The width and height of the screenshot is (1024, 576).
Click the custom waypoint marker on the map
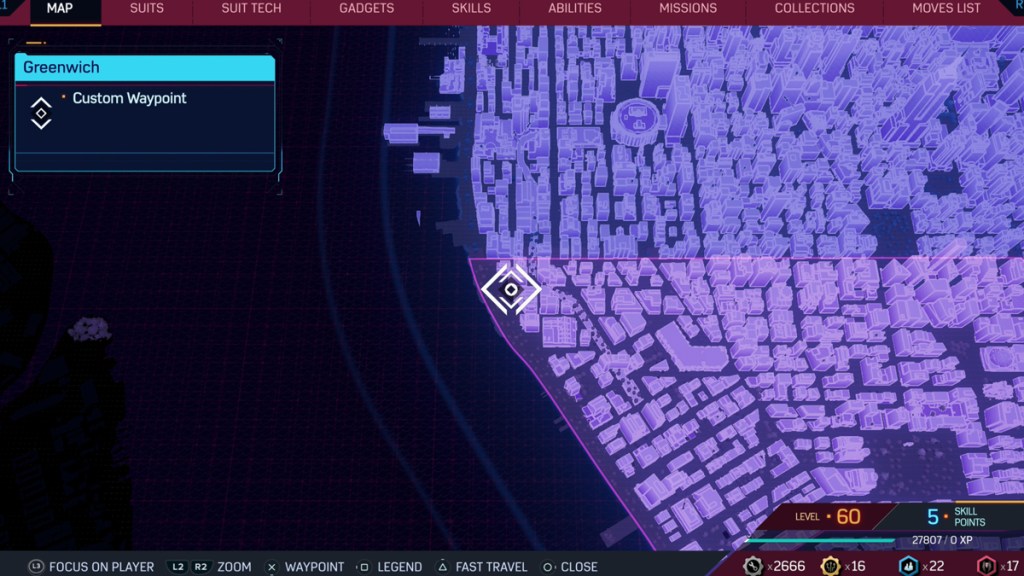tap(511, 289)
